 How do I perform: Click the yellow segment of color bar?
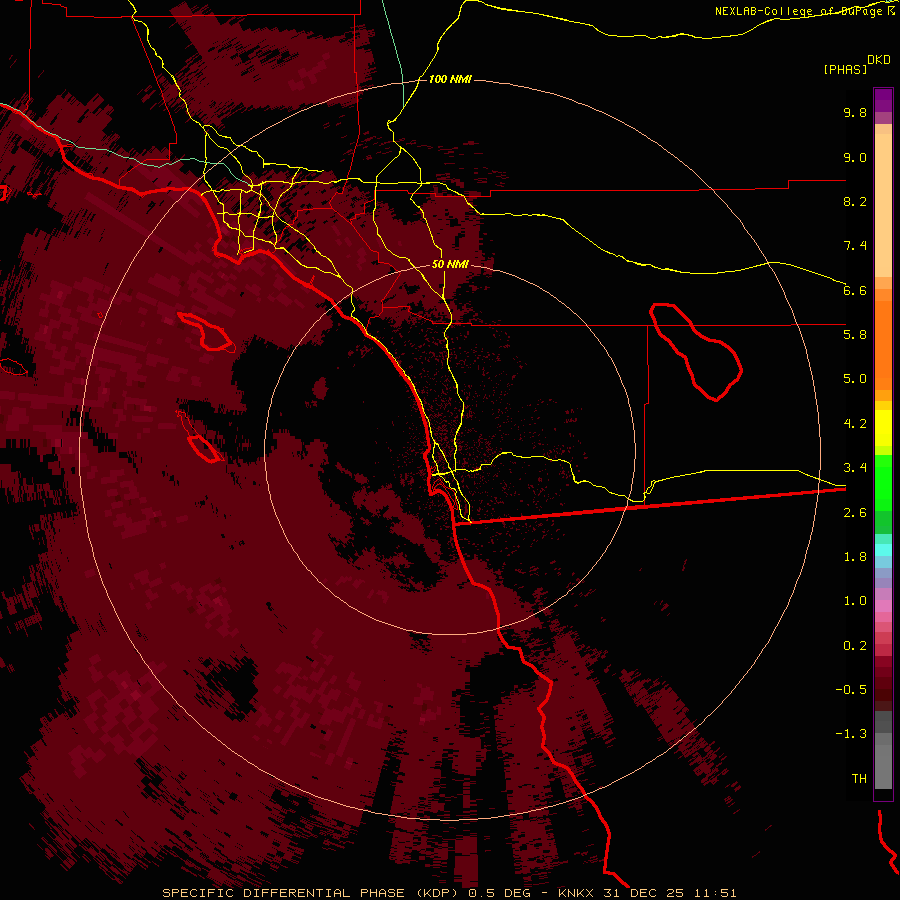[x=883, y=428]
